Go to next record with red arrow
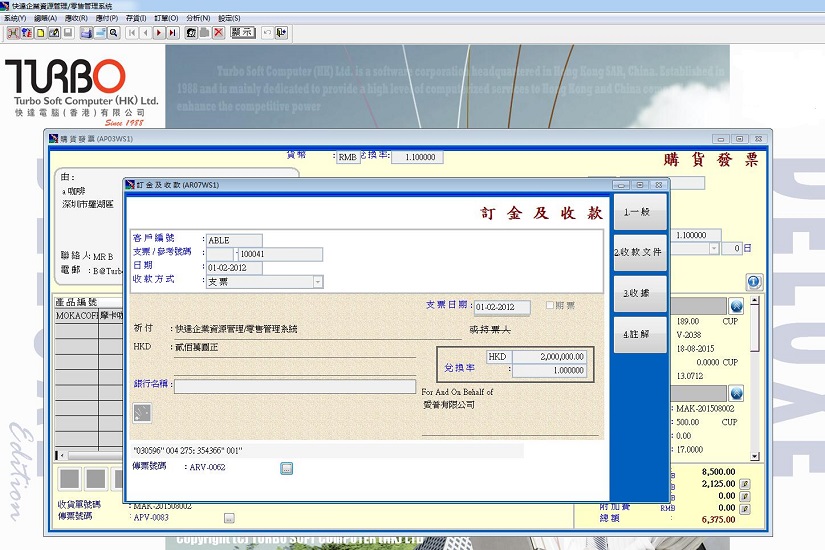The width and height of the screenshot is (825, 550). coord(158,33)
